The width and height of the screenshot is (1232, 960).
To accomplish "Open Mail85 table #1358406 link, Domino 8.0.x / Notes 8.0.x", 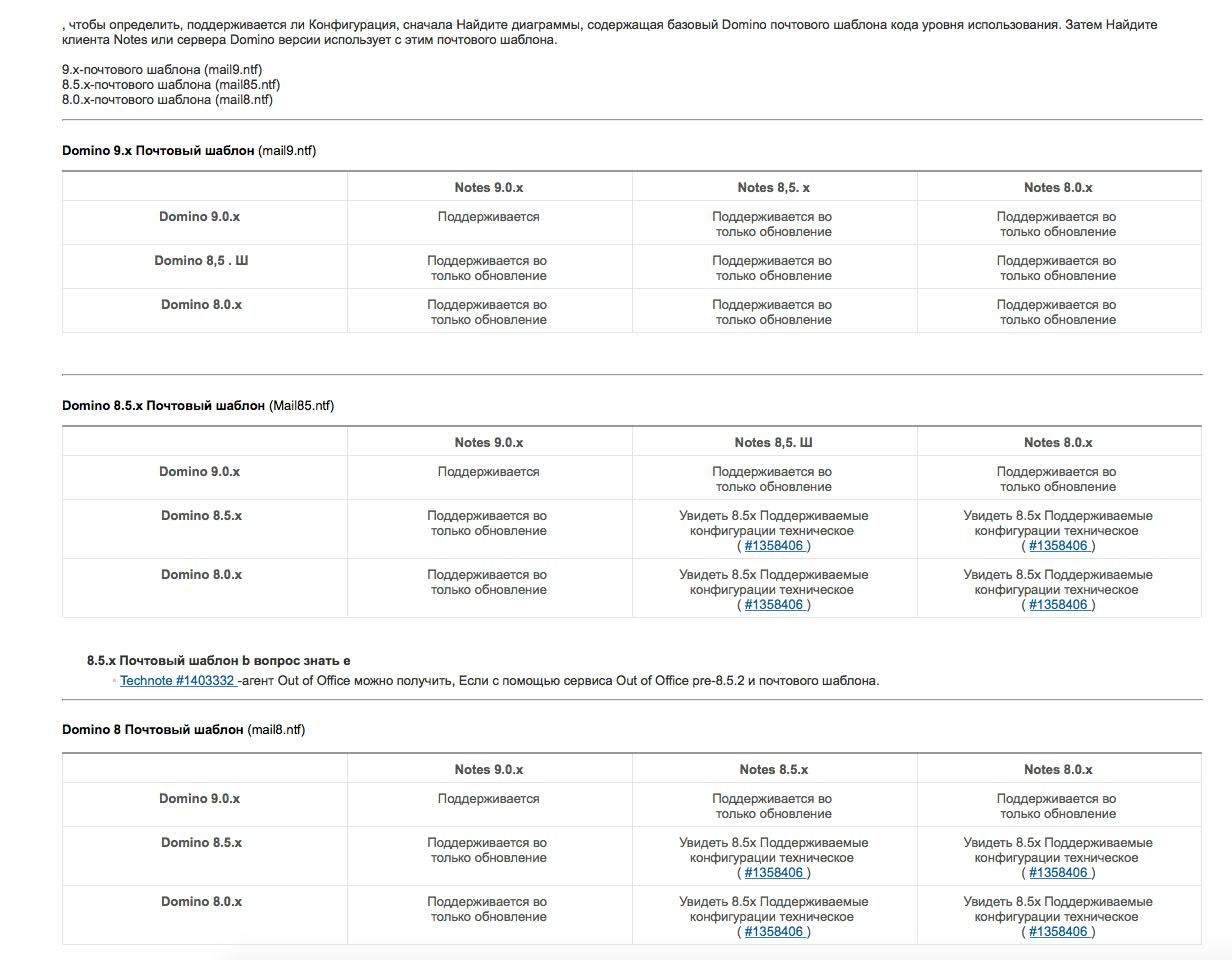I will (x=1059, y=605).
